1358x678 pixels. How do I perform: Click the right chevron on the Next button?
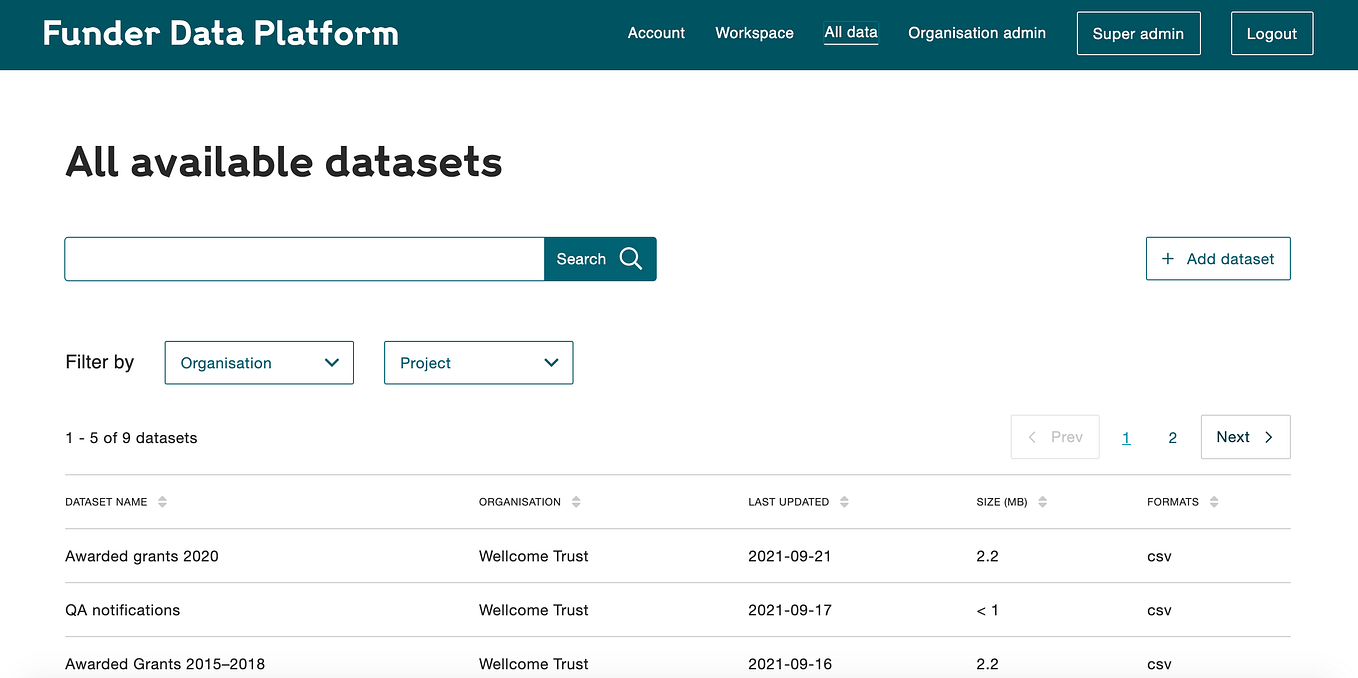tap(1268, 437)
